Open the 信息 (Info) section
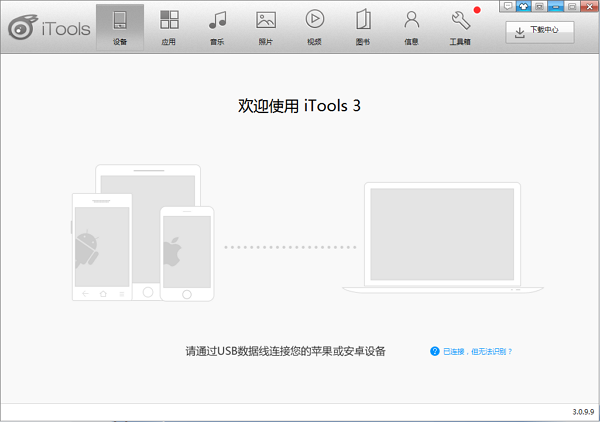The height and width of the screenshot is (422, 600). tap(411, 28)
